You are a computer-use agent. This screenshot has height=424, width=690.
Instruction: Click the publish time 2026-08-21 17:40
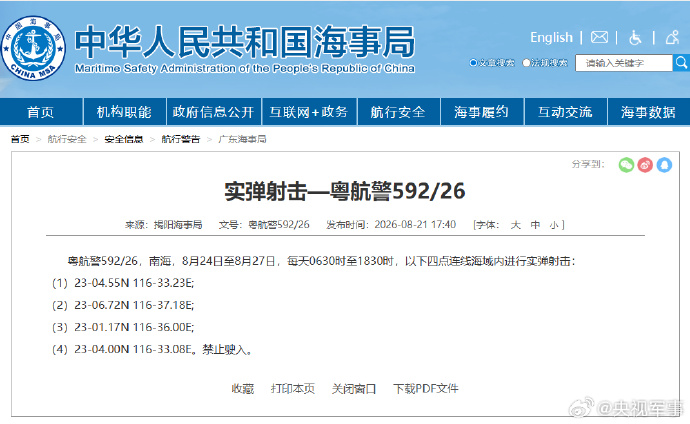(x=415, y=225)
